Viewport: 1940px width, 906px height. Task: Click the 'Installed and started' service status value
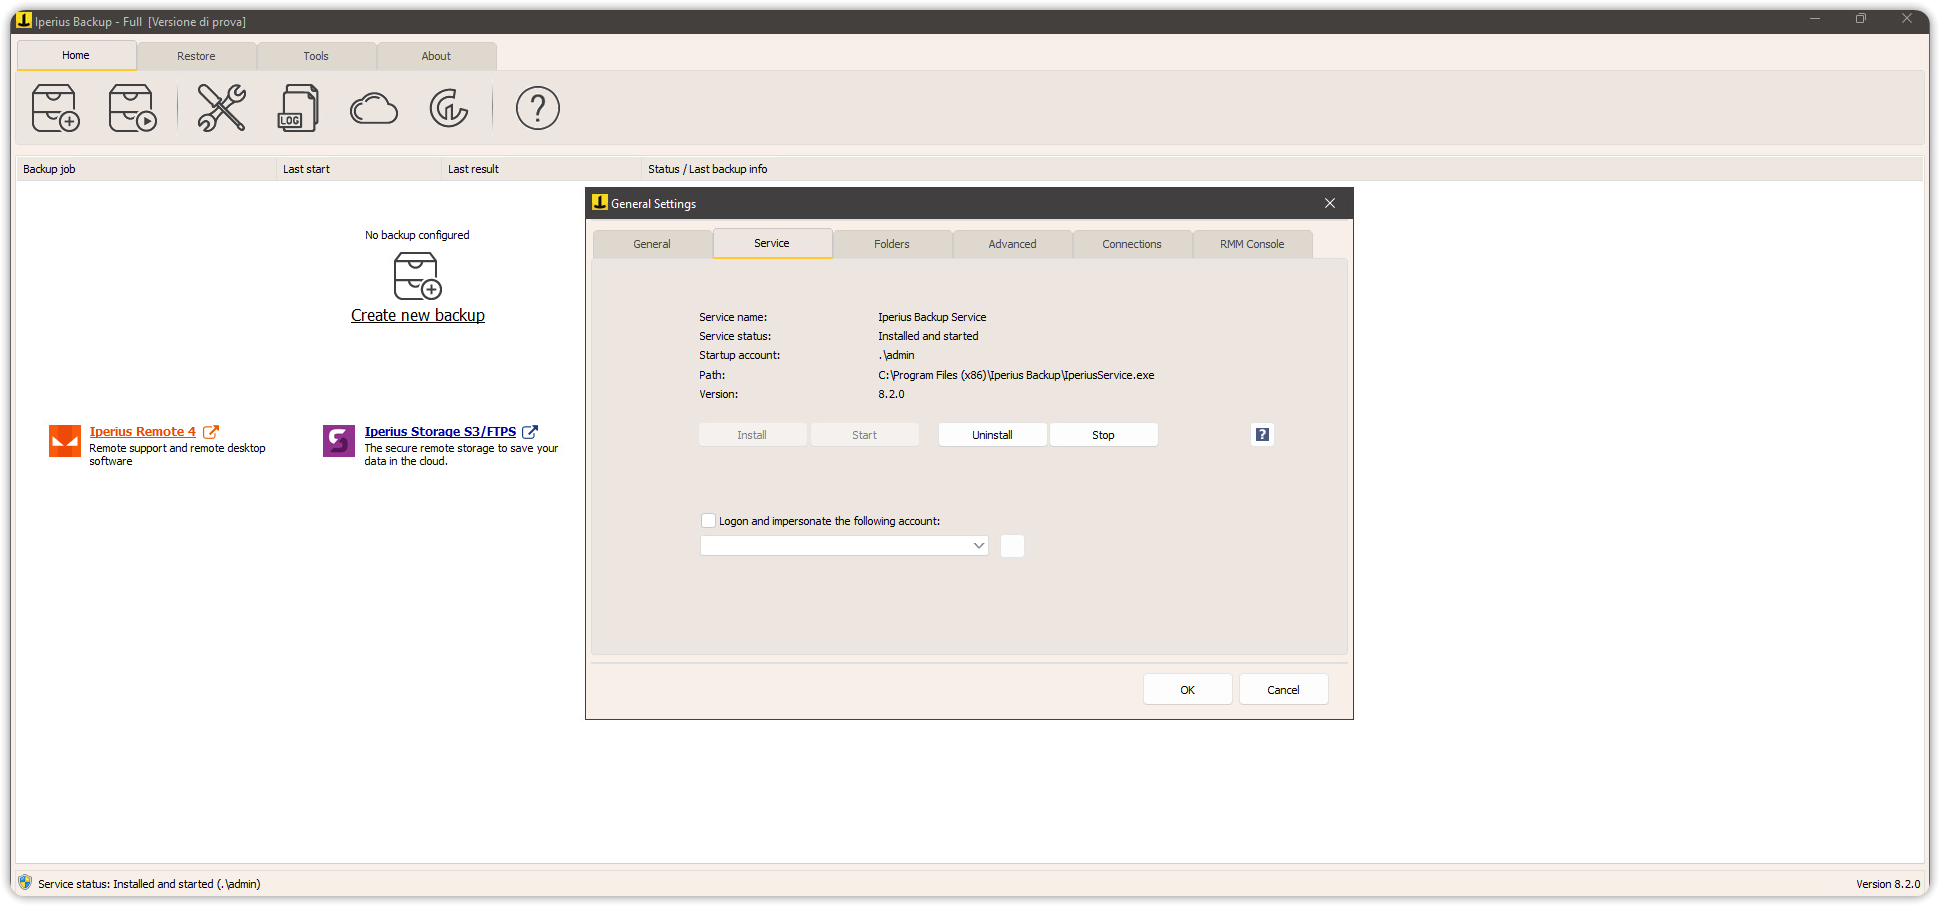[x=928, y=336]
